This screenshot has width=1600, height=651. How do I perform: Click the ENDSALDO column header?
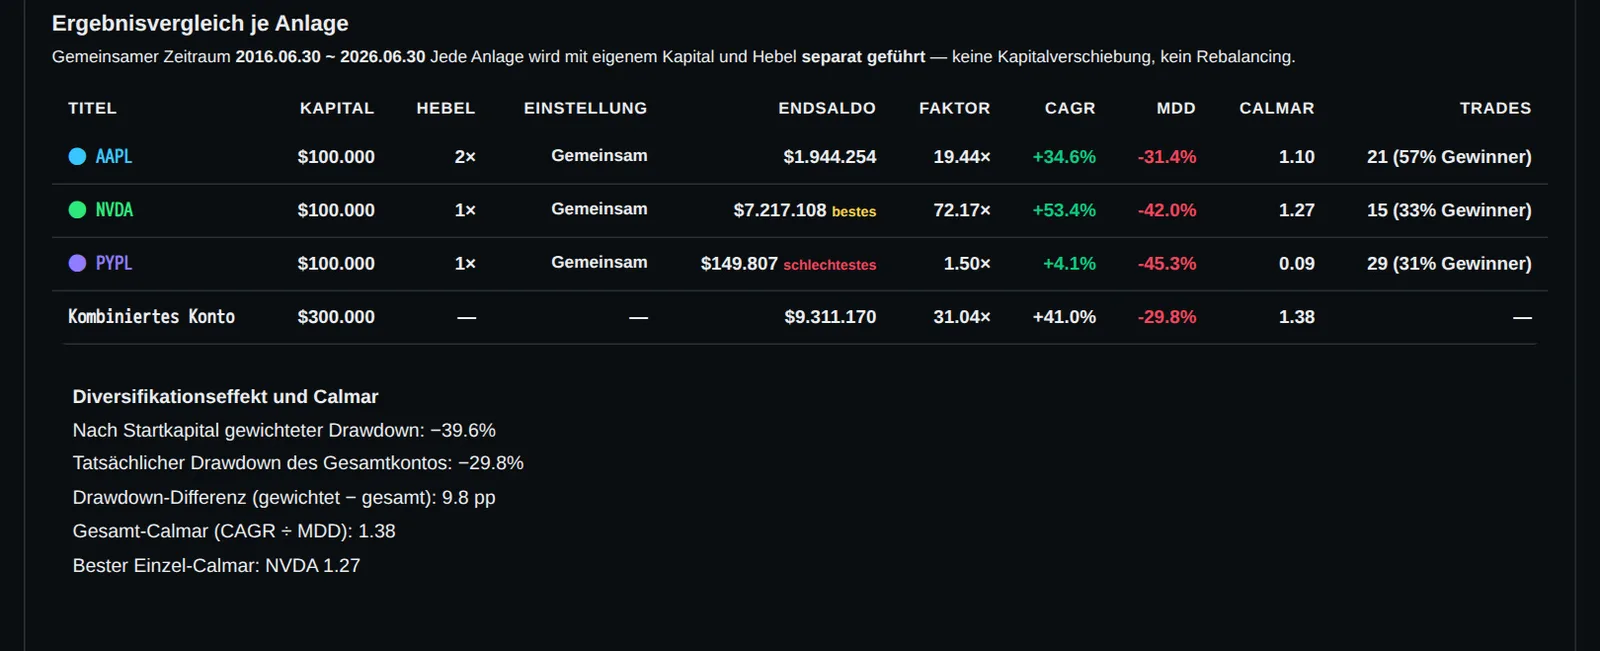coord(827,108)
